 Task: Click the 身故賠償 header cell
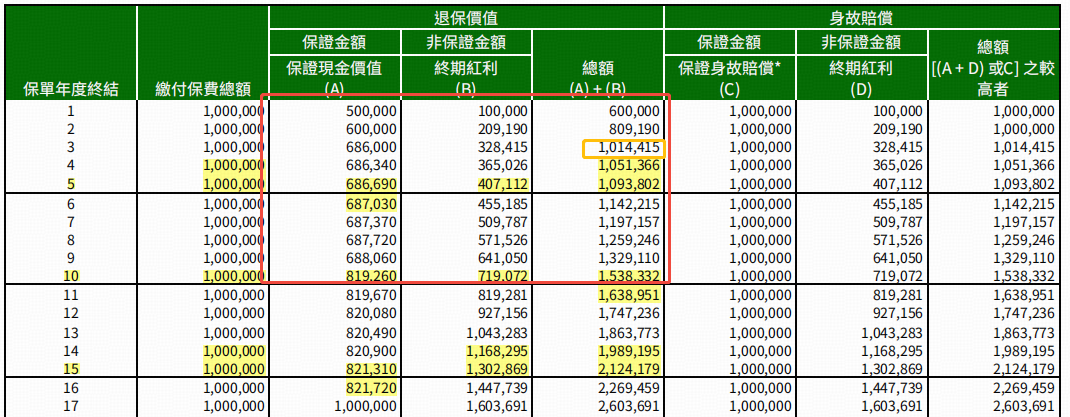862,17
